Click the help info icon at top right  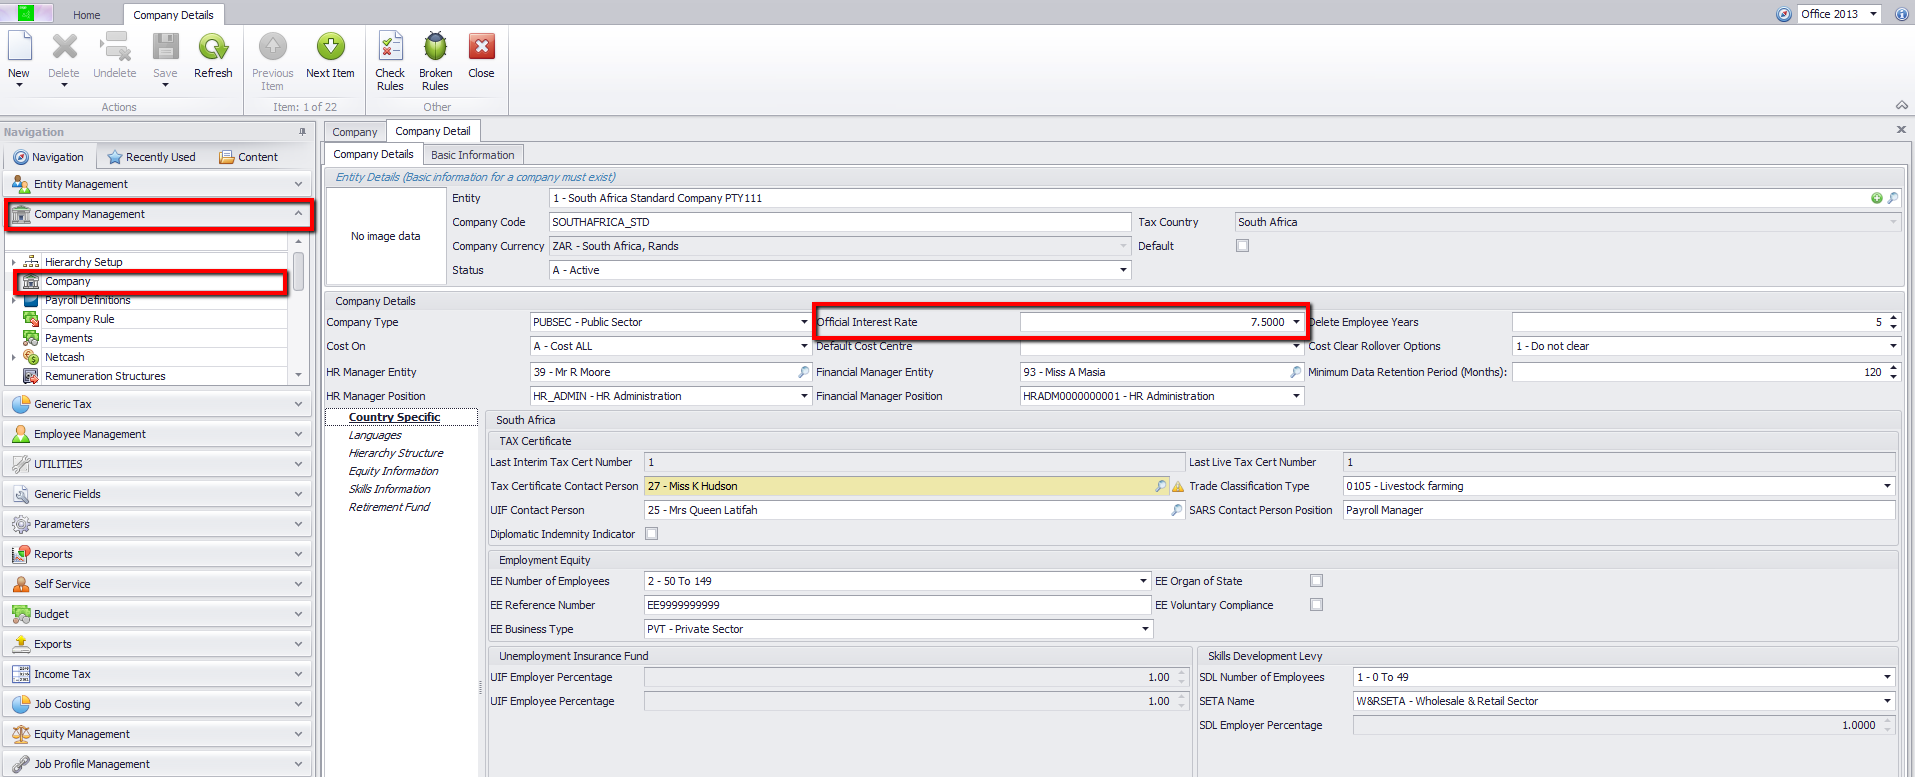coord(1901,14)
